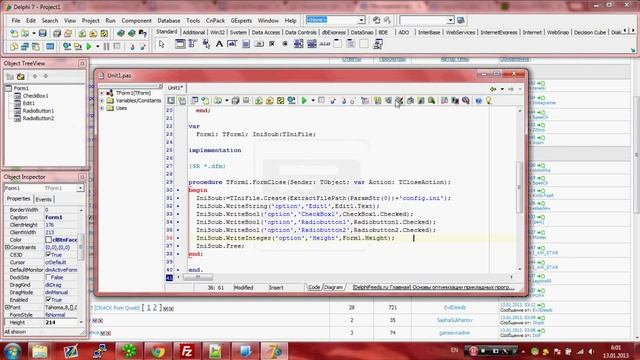
Task: Open the Run dropdown arrow in the main toolbar
Action: coord(98,47)
